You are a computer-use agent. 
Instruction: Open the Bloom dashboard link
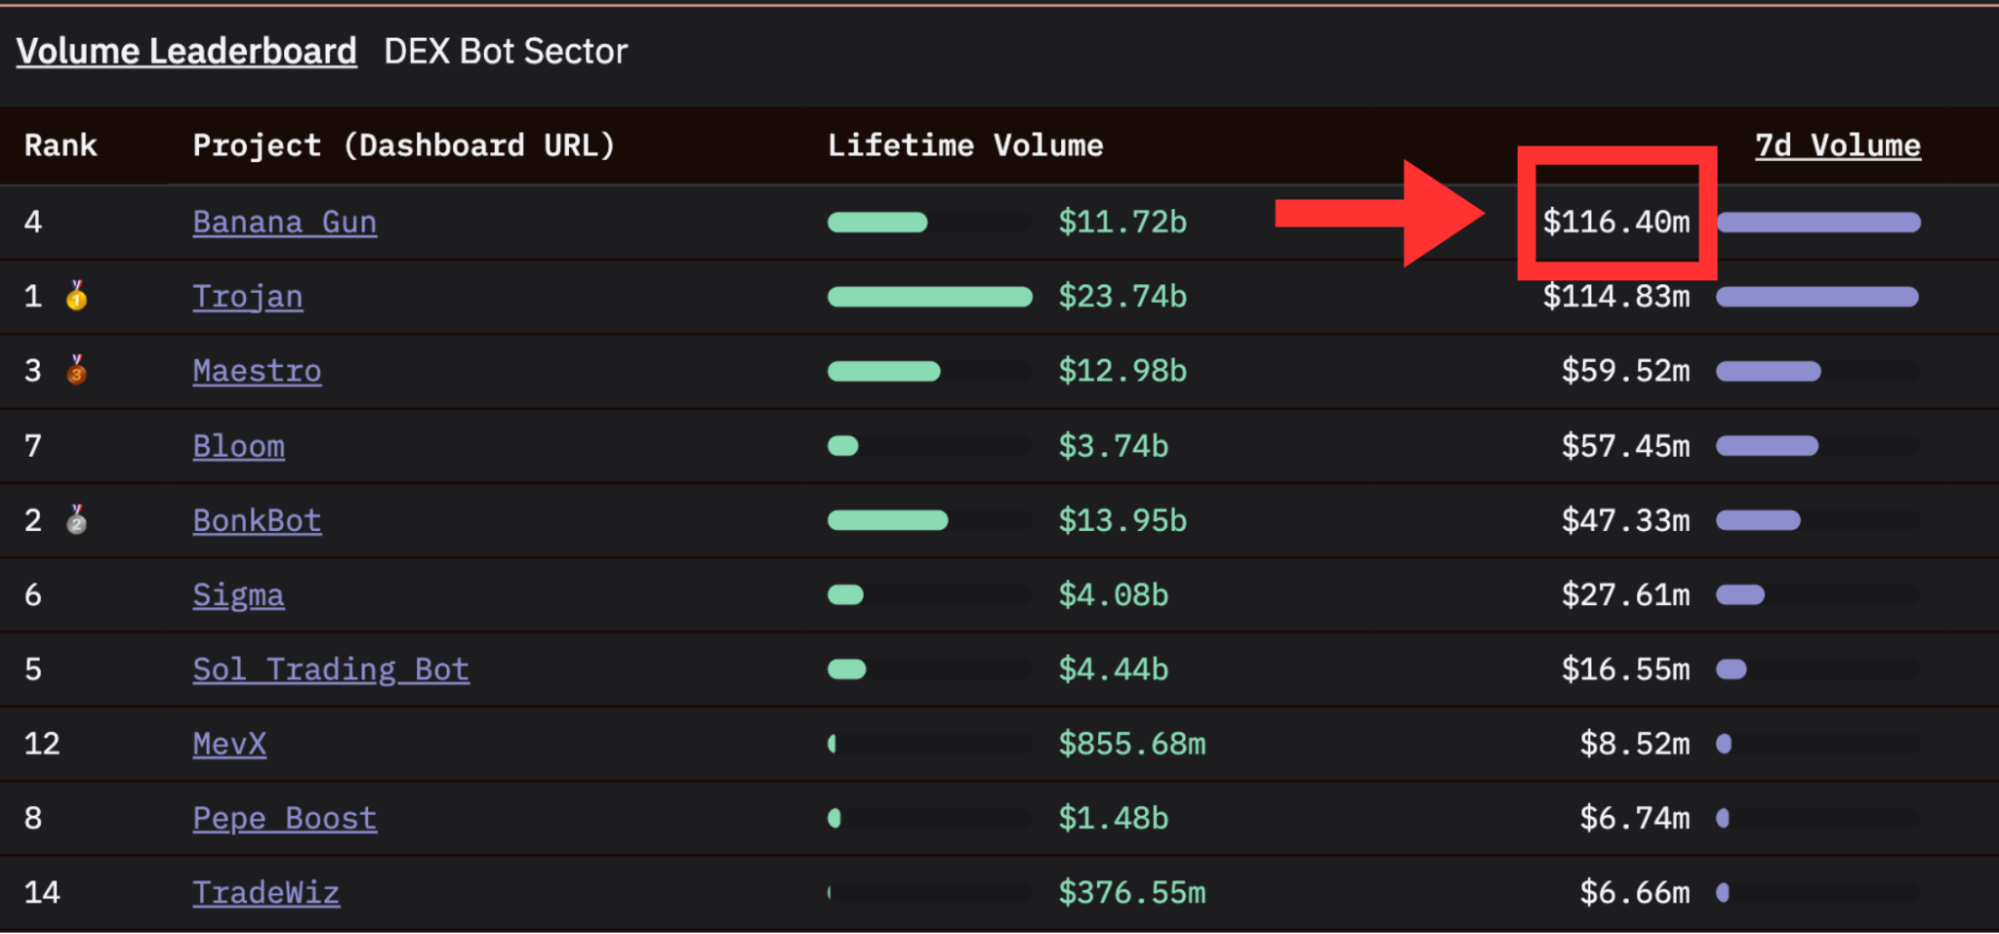click(238, 445)
